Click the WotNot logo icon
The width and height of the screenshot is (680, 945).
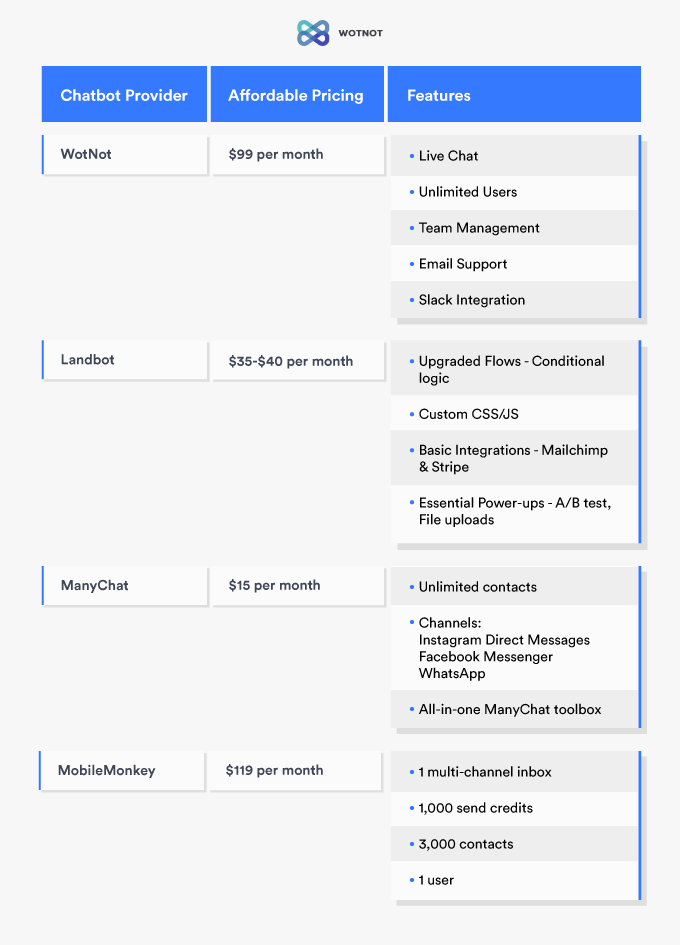click(x=313, y=33)
